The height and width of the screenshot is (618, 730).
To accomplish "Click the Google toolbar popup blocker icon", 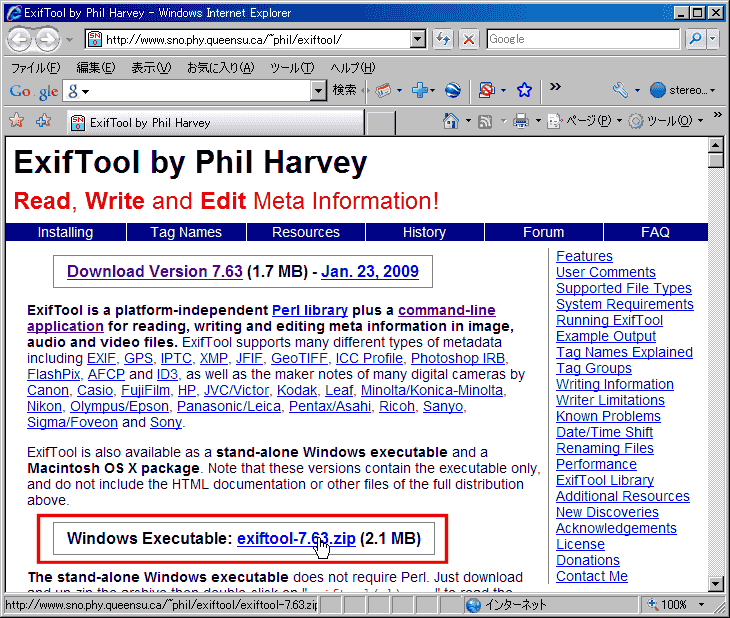I will 487,90.
